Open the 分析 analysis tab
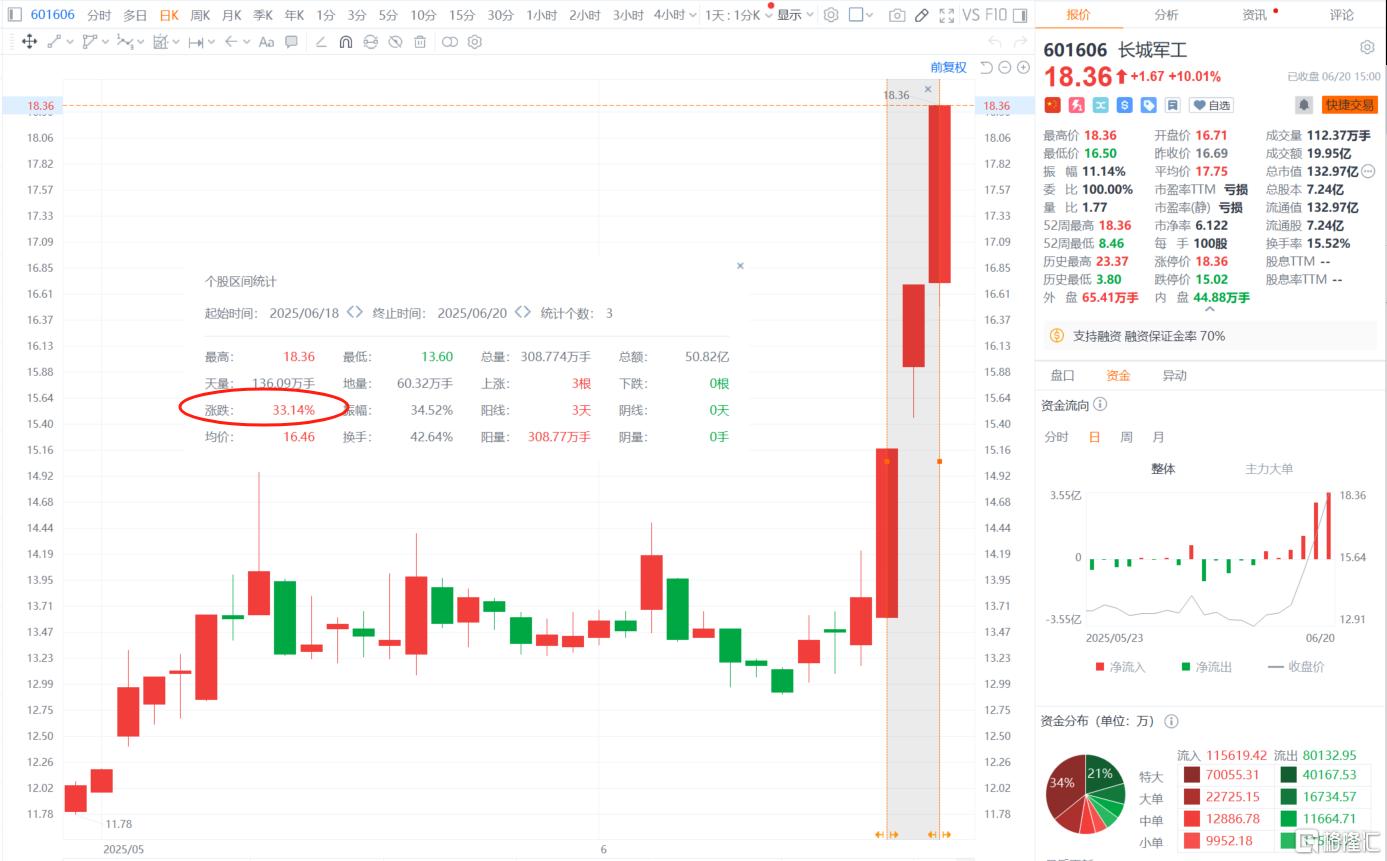The image size is (1387, 861). pos(1166,15)
